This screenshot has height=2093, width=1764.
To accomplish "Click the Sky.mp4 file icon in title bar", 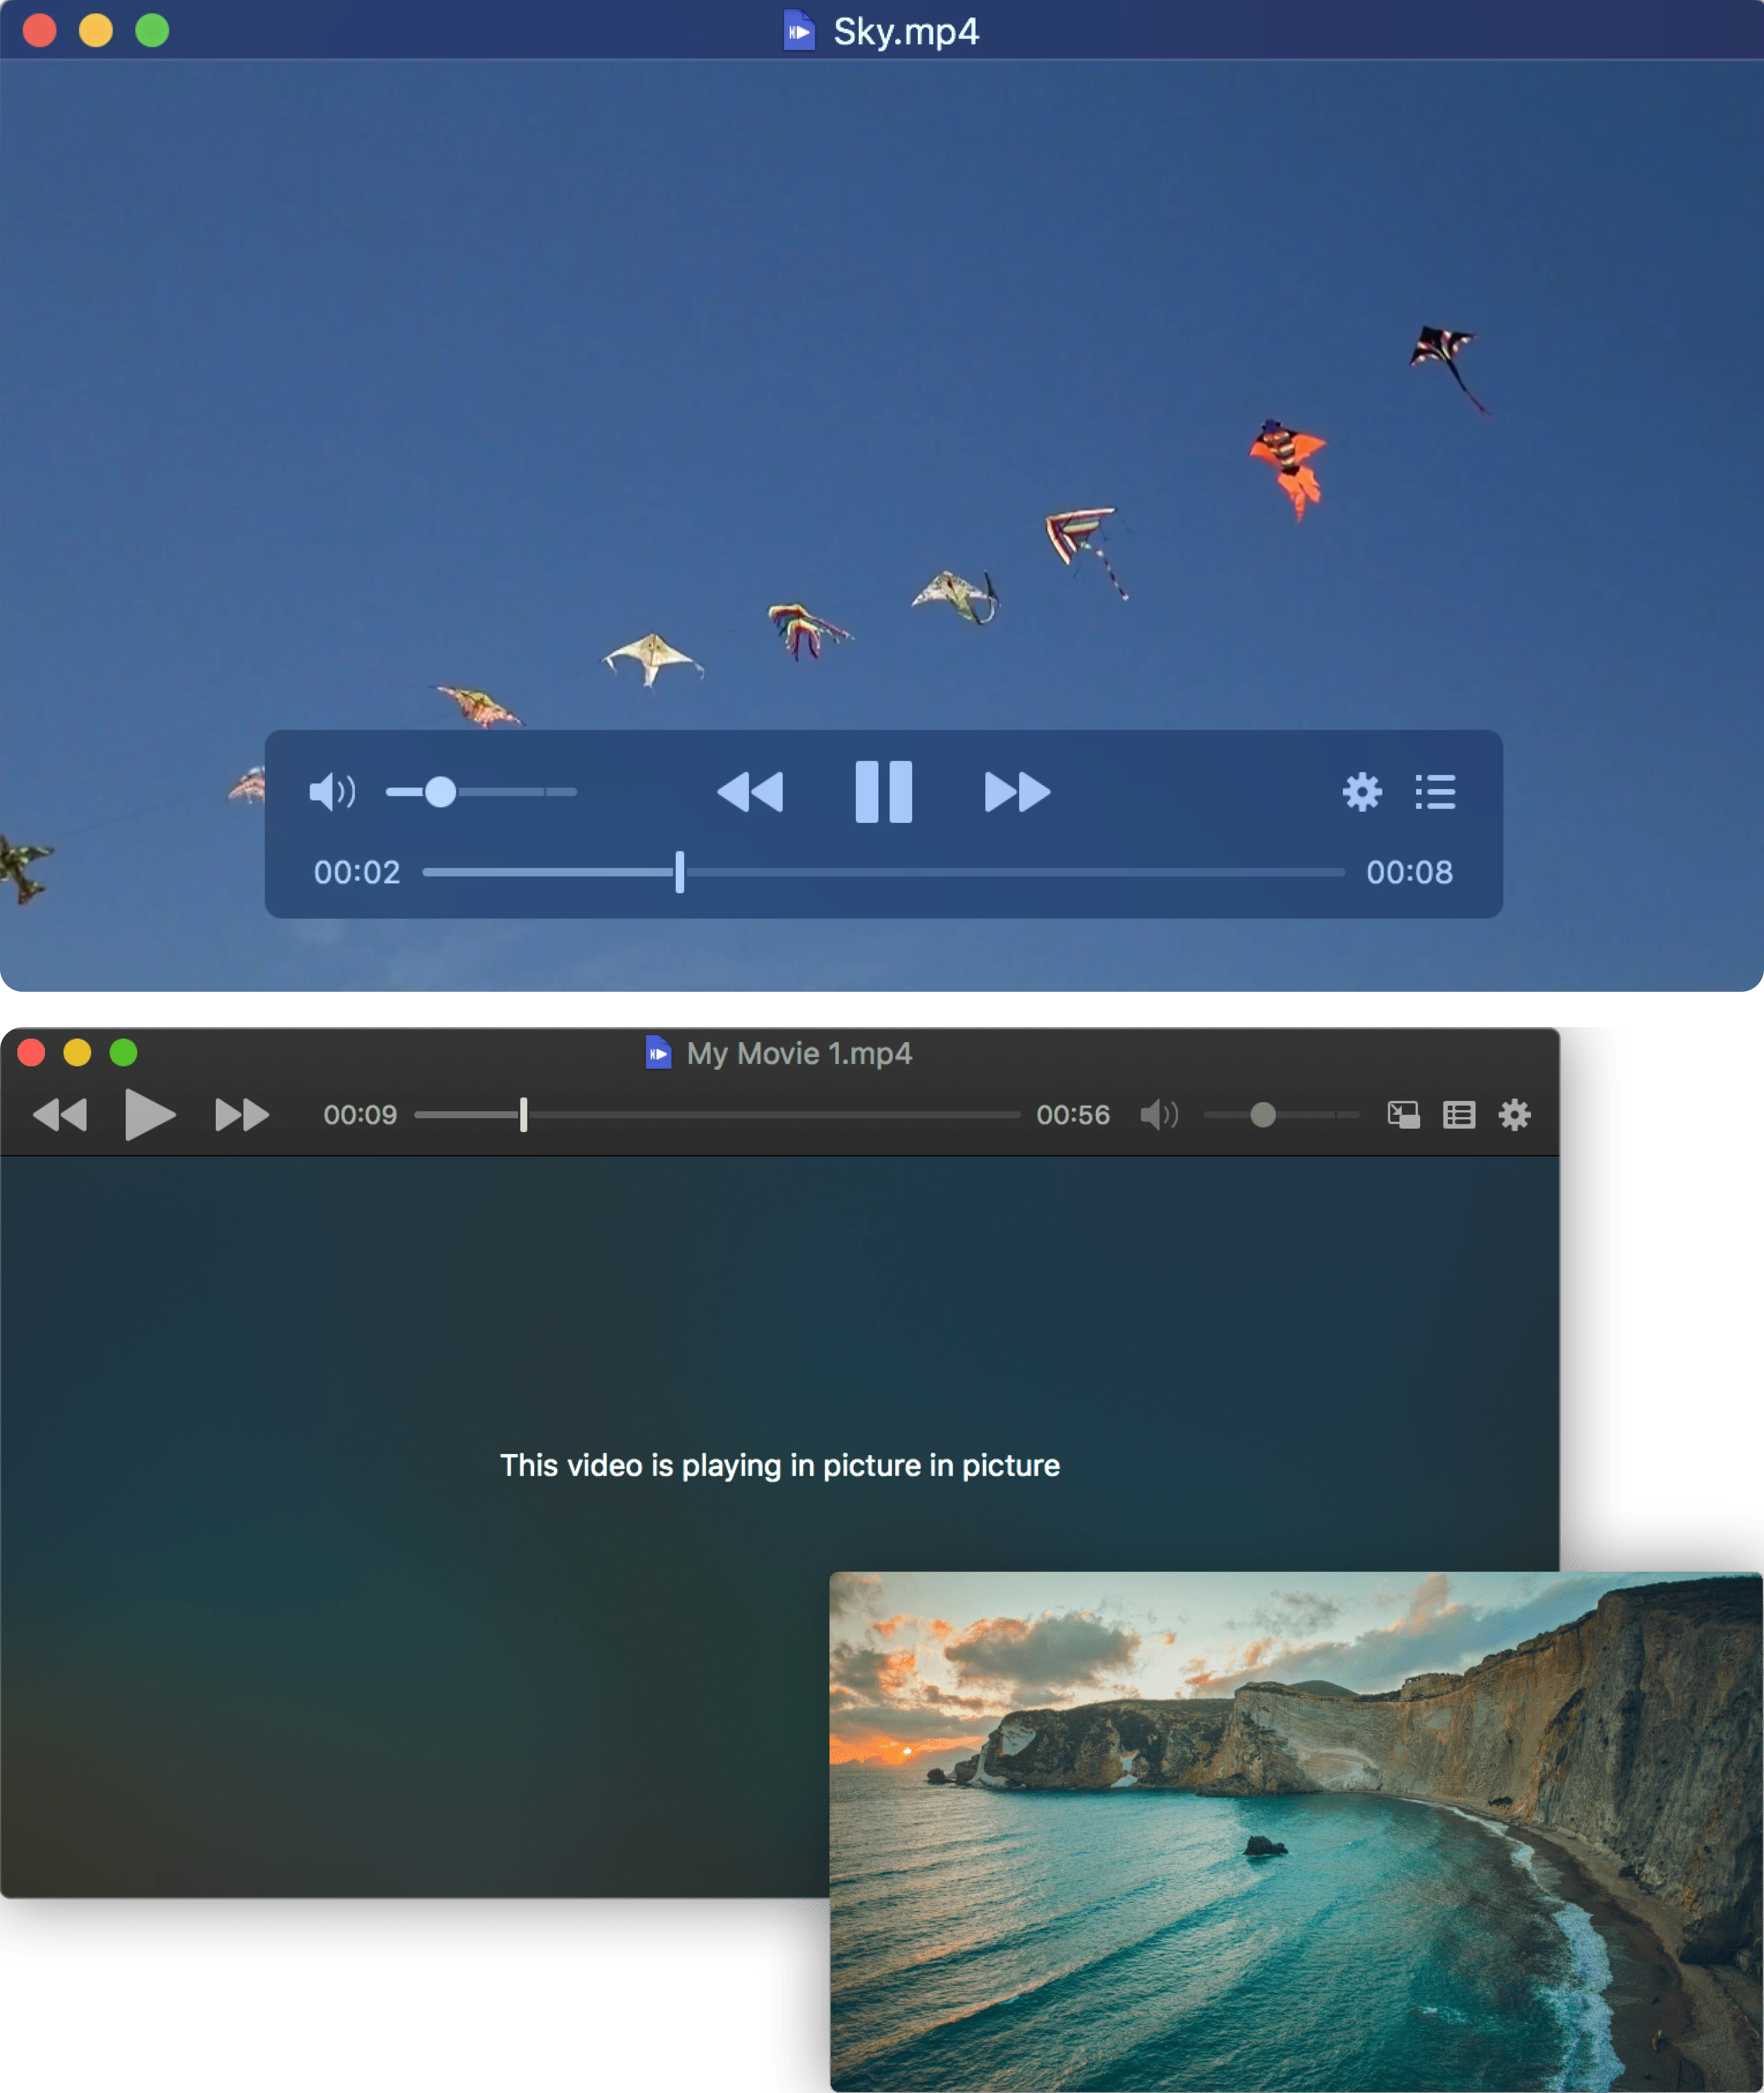I will [798, 30].
